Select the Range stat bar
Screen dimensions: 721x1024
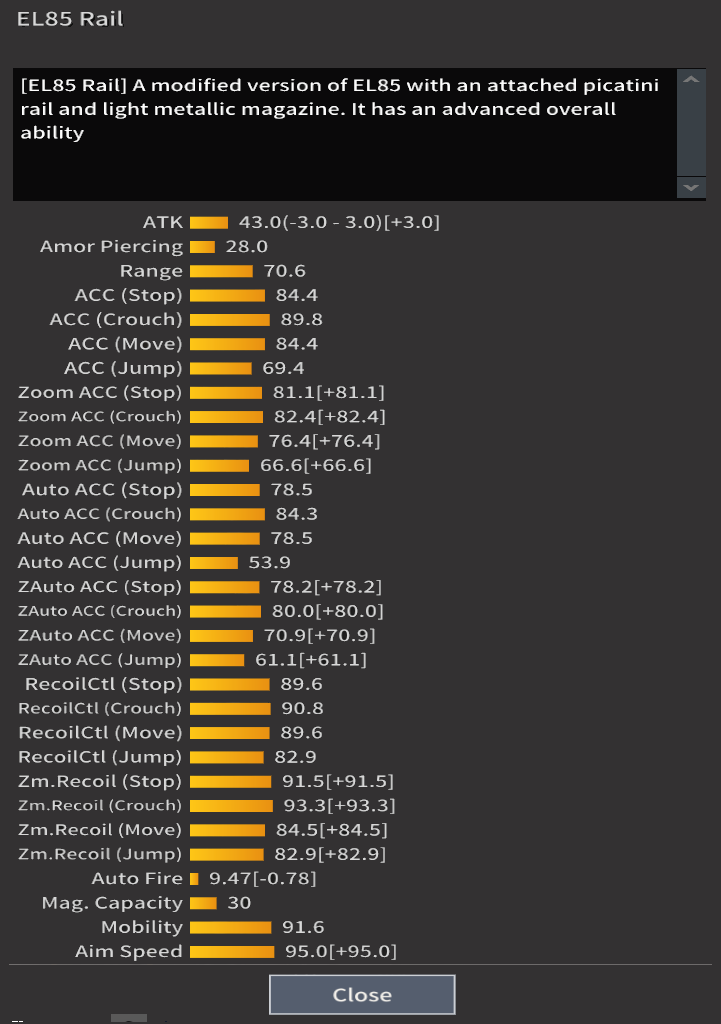[221, 271]
